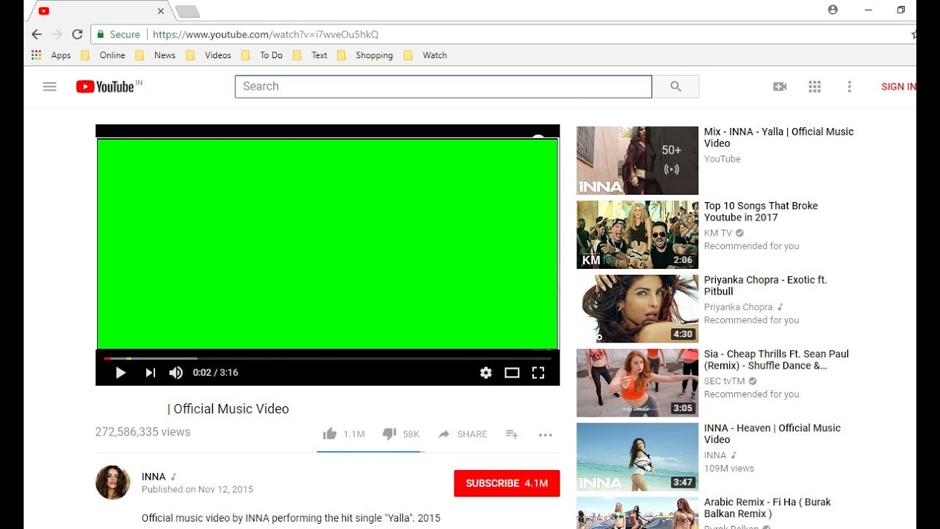
Task: Open the upload video camera icon
Action: pyautogui.click(x=780, y=87)
